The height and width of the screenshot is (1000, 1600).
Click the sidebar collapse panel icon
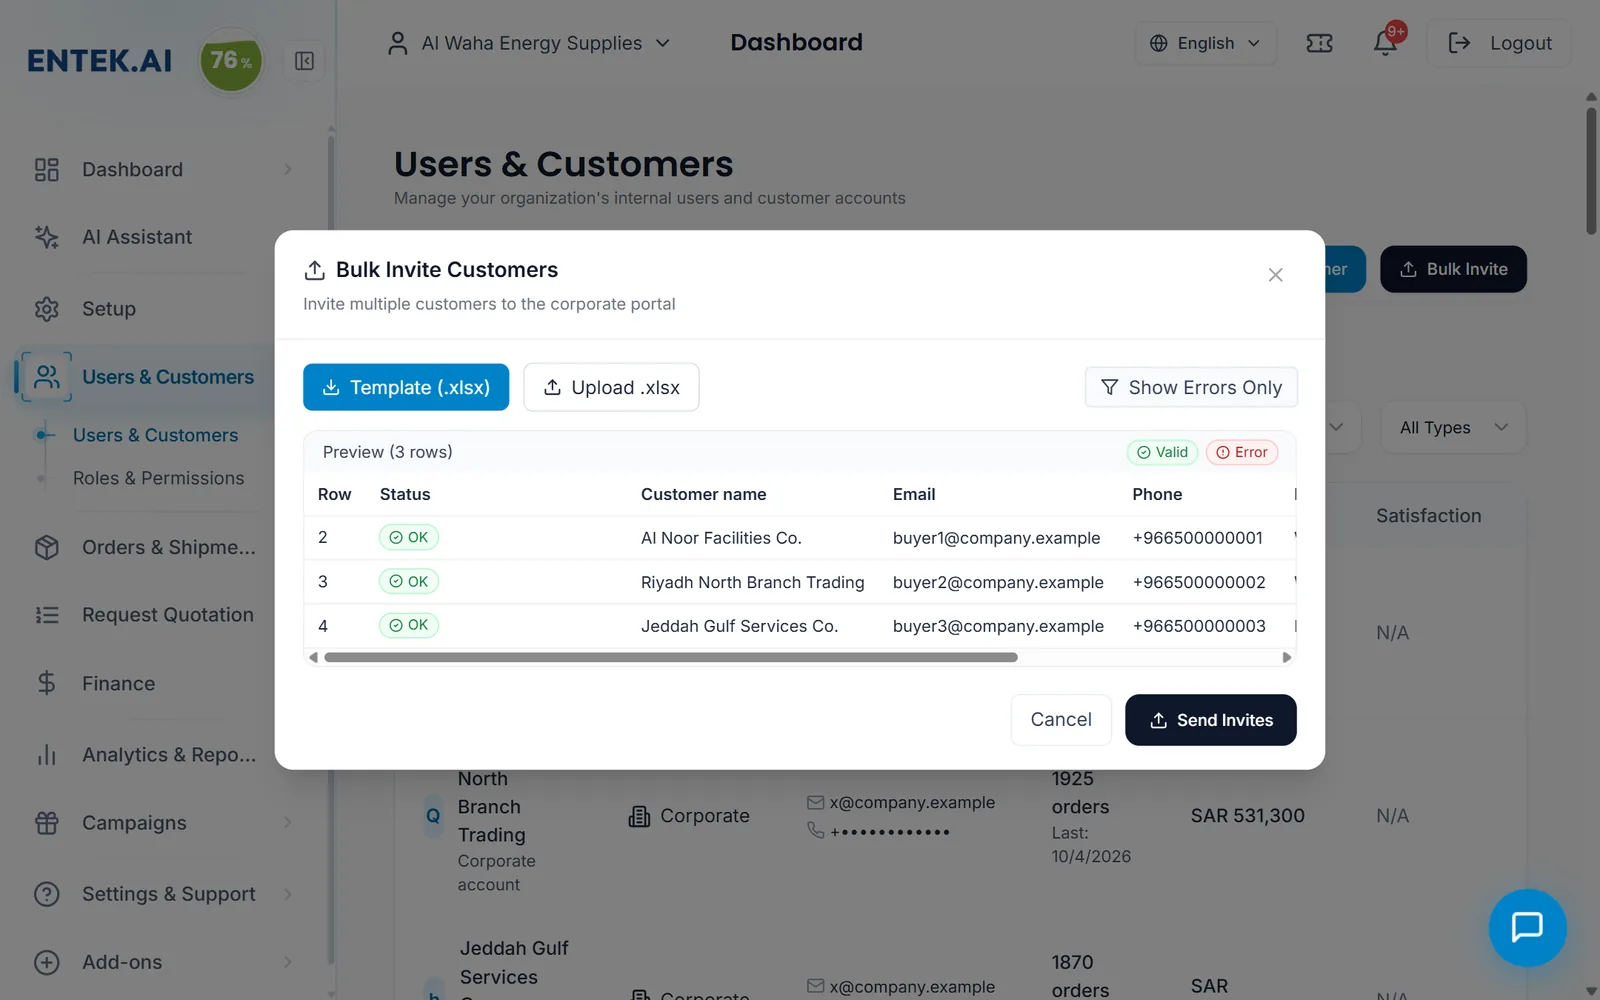[x=305, y=61]
